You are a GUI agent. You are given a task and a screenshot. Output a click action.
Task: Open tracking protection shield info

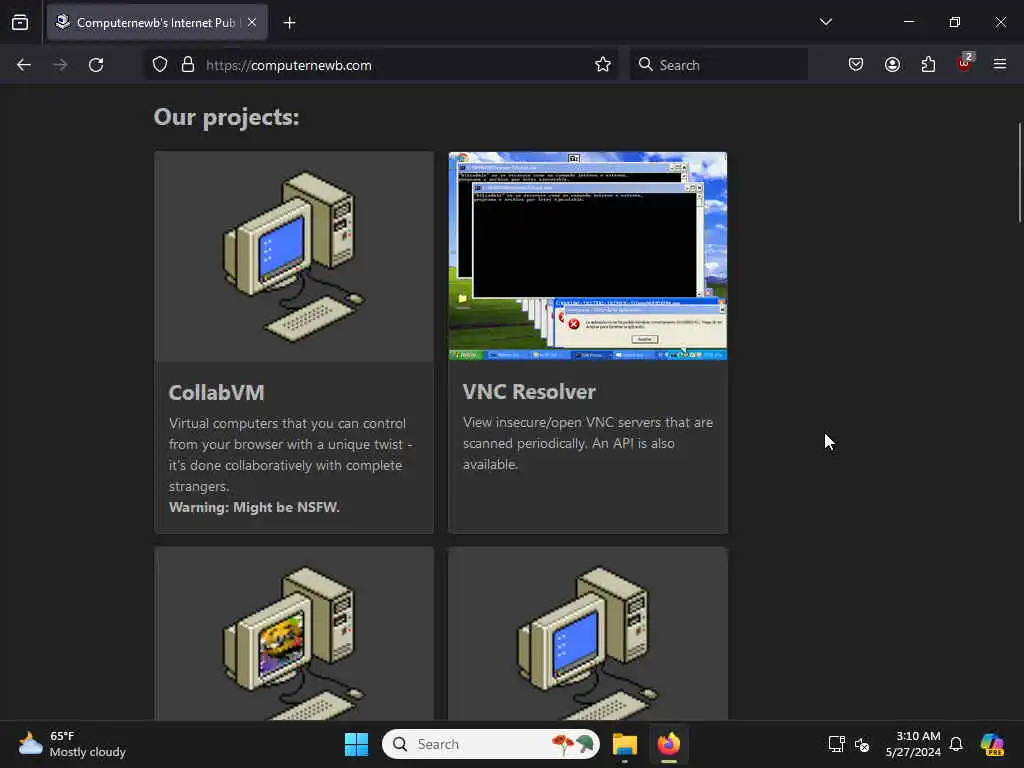pyautogui.click(x=160, y=65)
